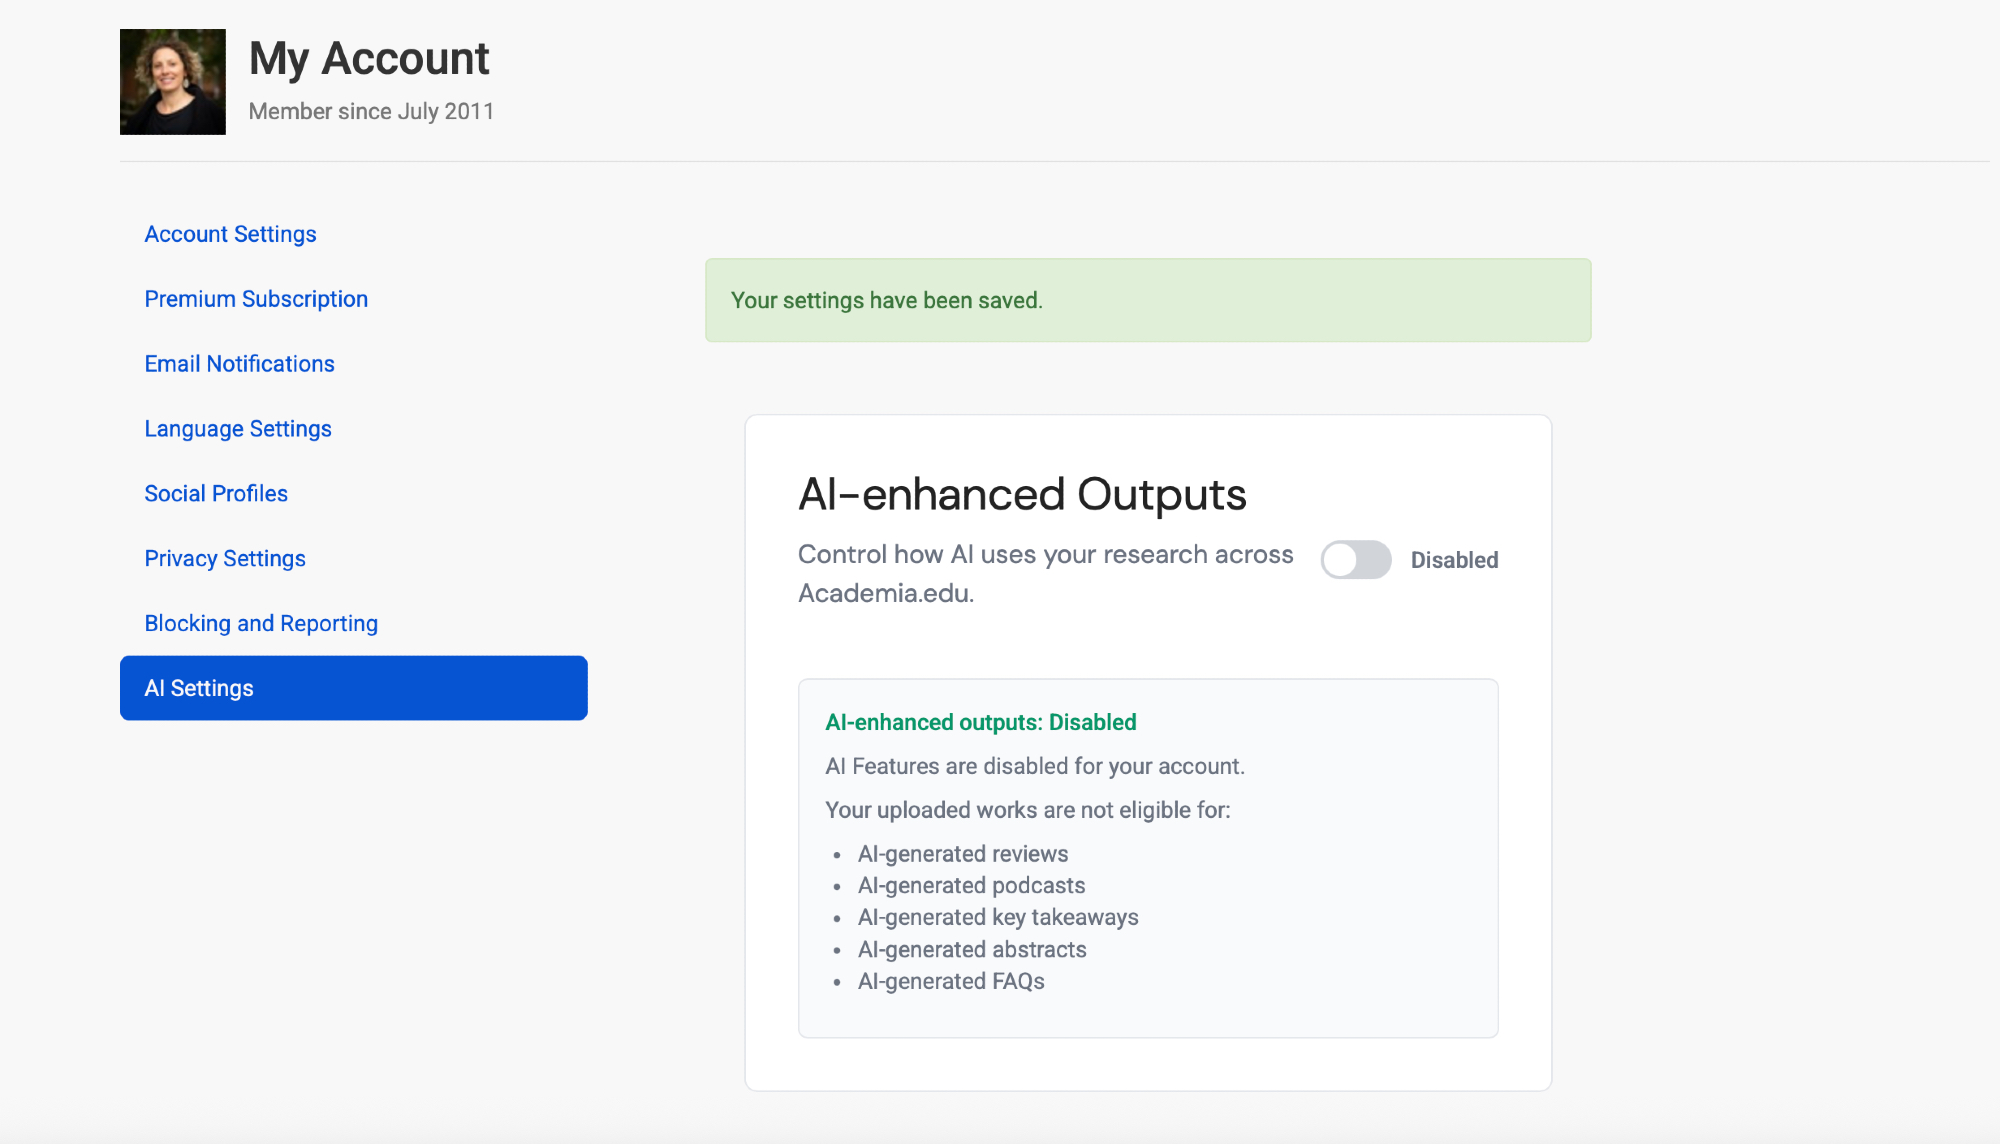This screenshot has height=1144, width=2000.
Task: Open Social Profiles section
Action: coord(216,494)
